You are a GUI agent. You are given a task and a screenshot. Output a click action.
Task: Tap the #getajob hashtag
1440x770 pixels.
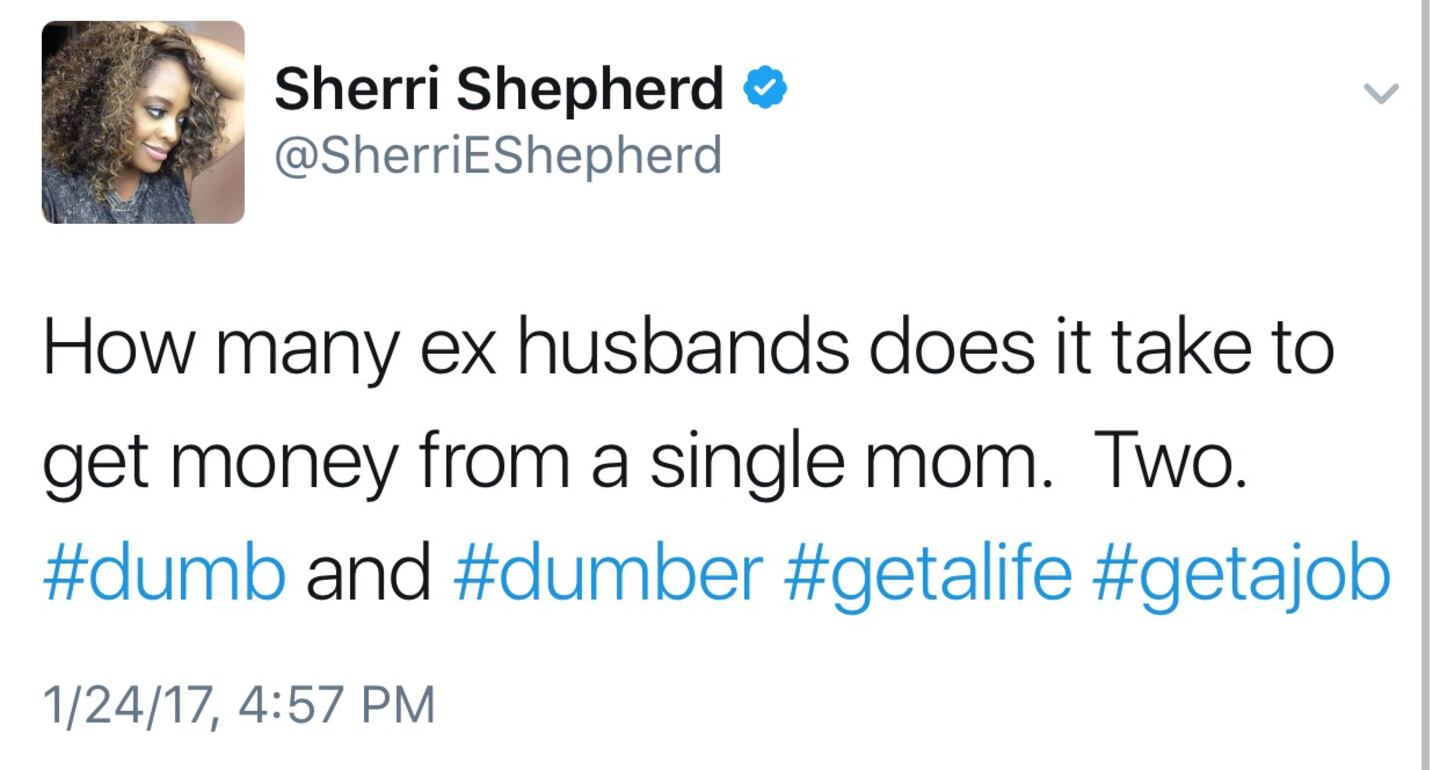1241,574
